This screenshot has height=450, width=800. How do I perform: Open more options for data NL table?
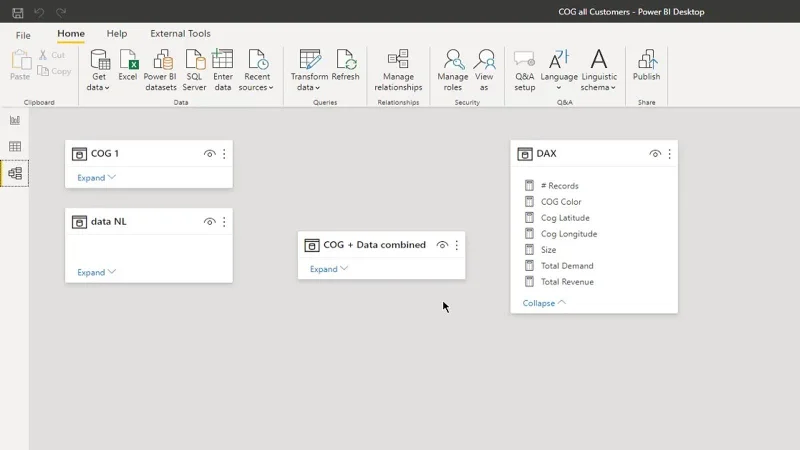pos(224,221)
